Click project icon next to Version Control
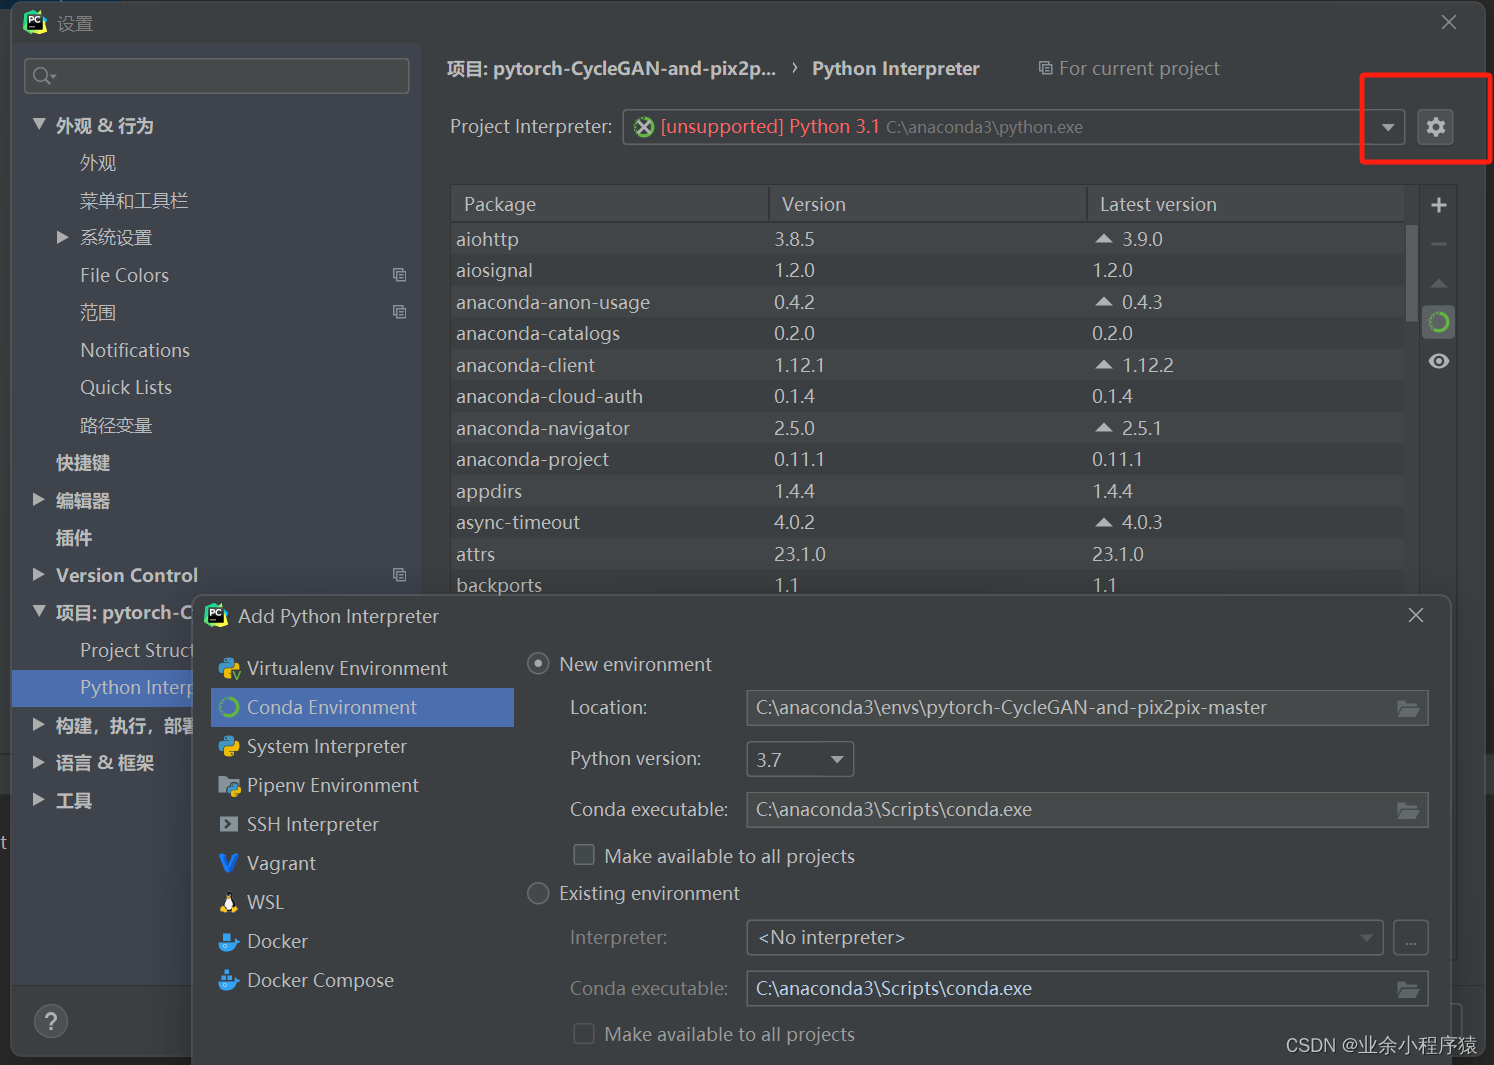1494x1065 pixels. pos(399,575)
